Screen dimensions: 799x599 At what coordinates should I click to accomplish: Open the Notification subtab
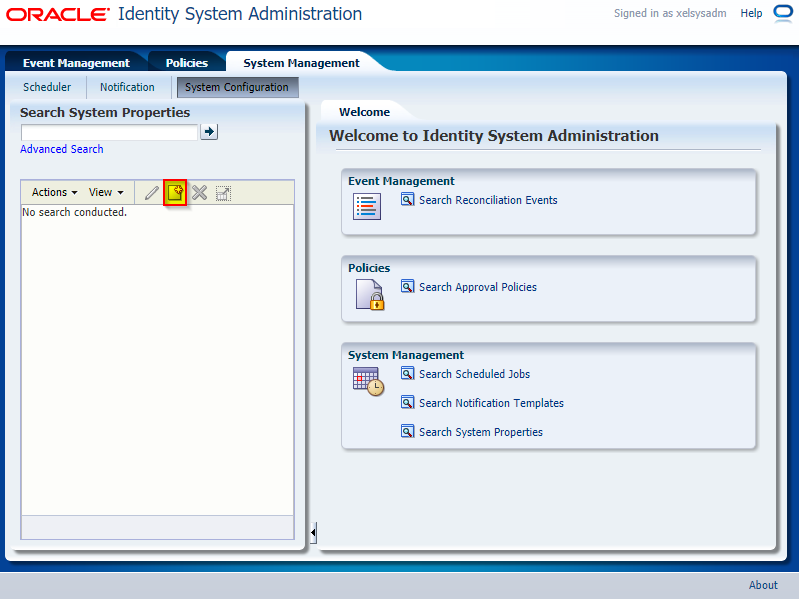click(127, 87)
